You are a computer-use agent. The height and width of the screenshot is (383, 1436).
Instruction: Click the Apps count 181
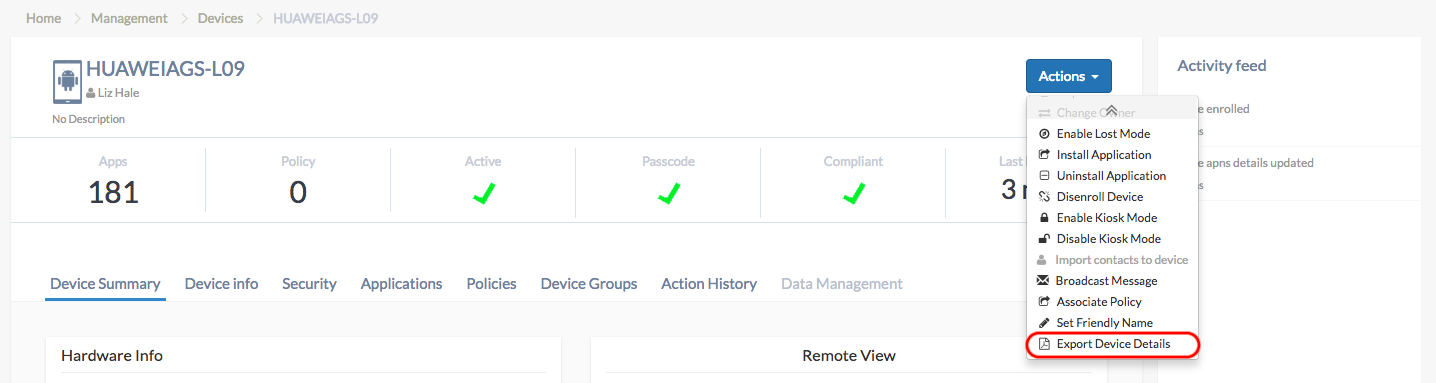coord(113,191)
